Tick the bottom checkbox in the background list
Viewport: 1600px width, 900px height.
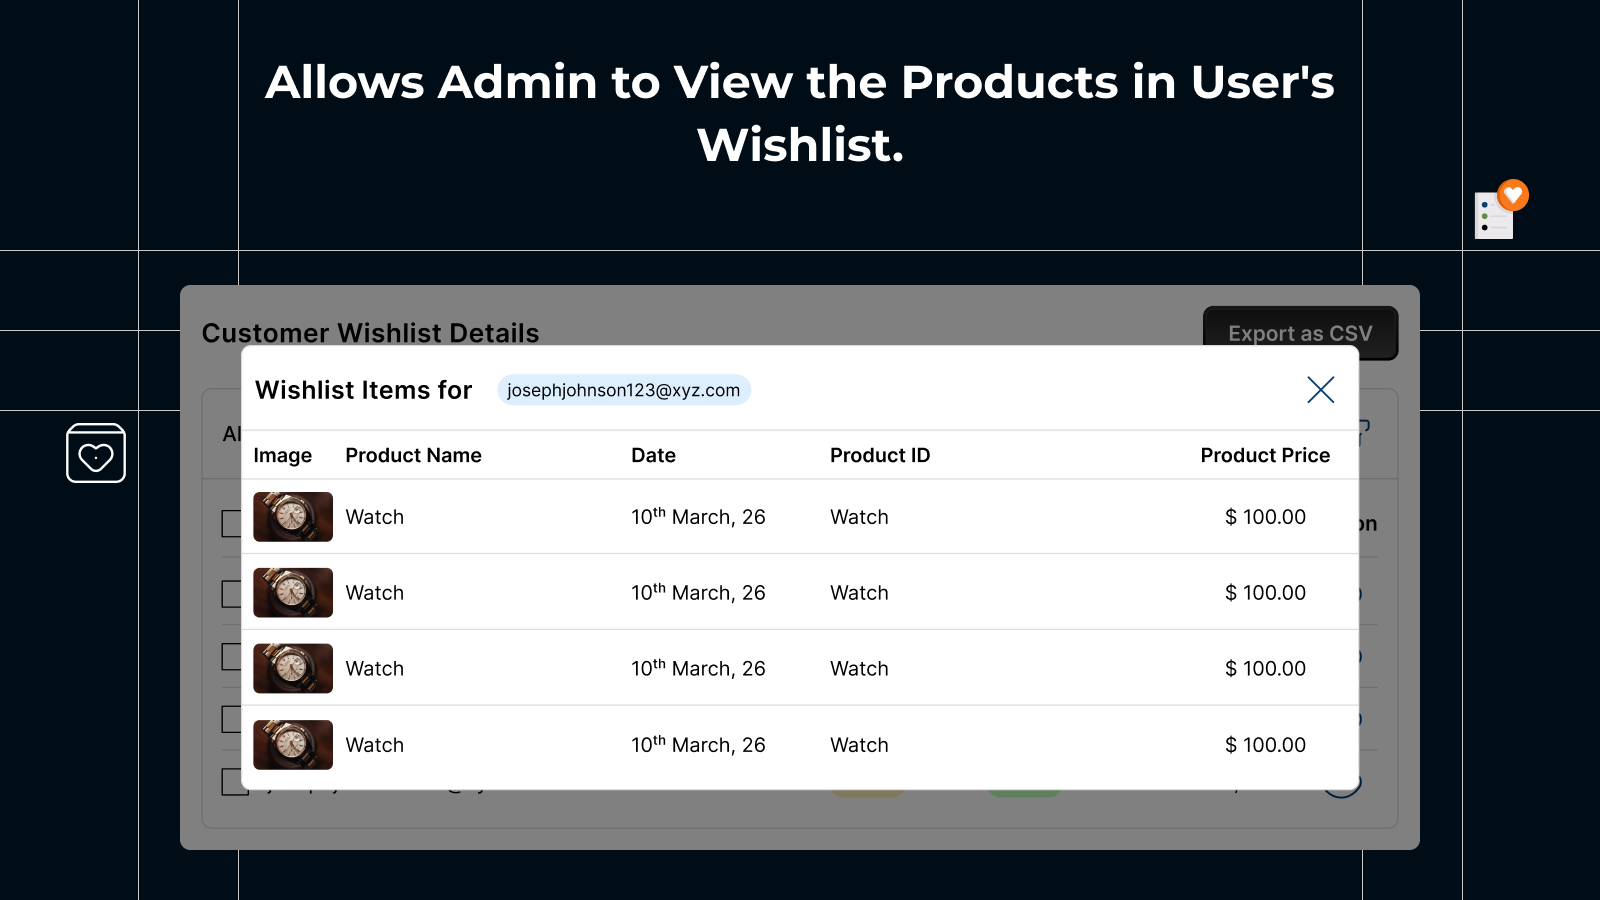point(234,782)
